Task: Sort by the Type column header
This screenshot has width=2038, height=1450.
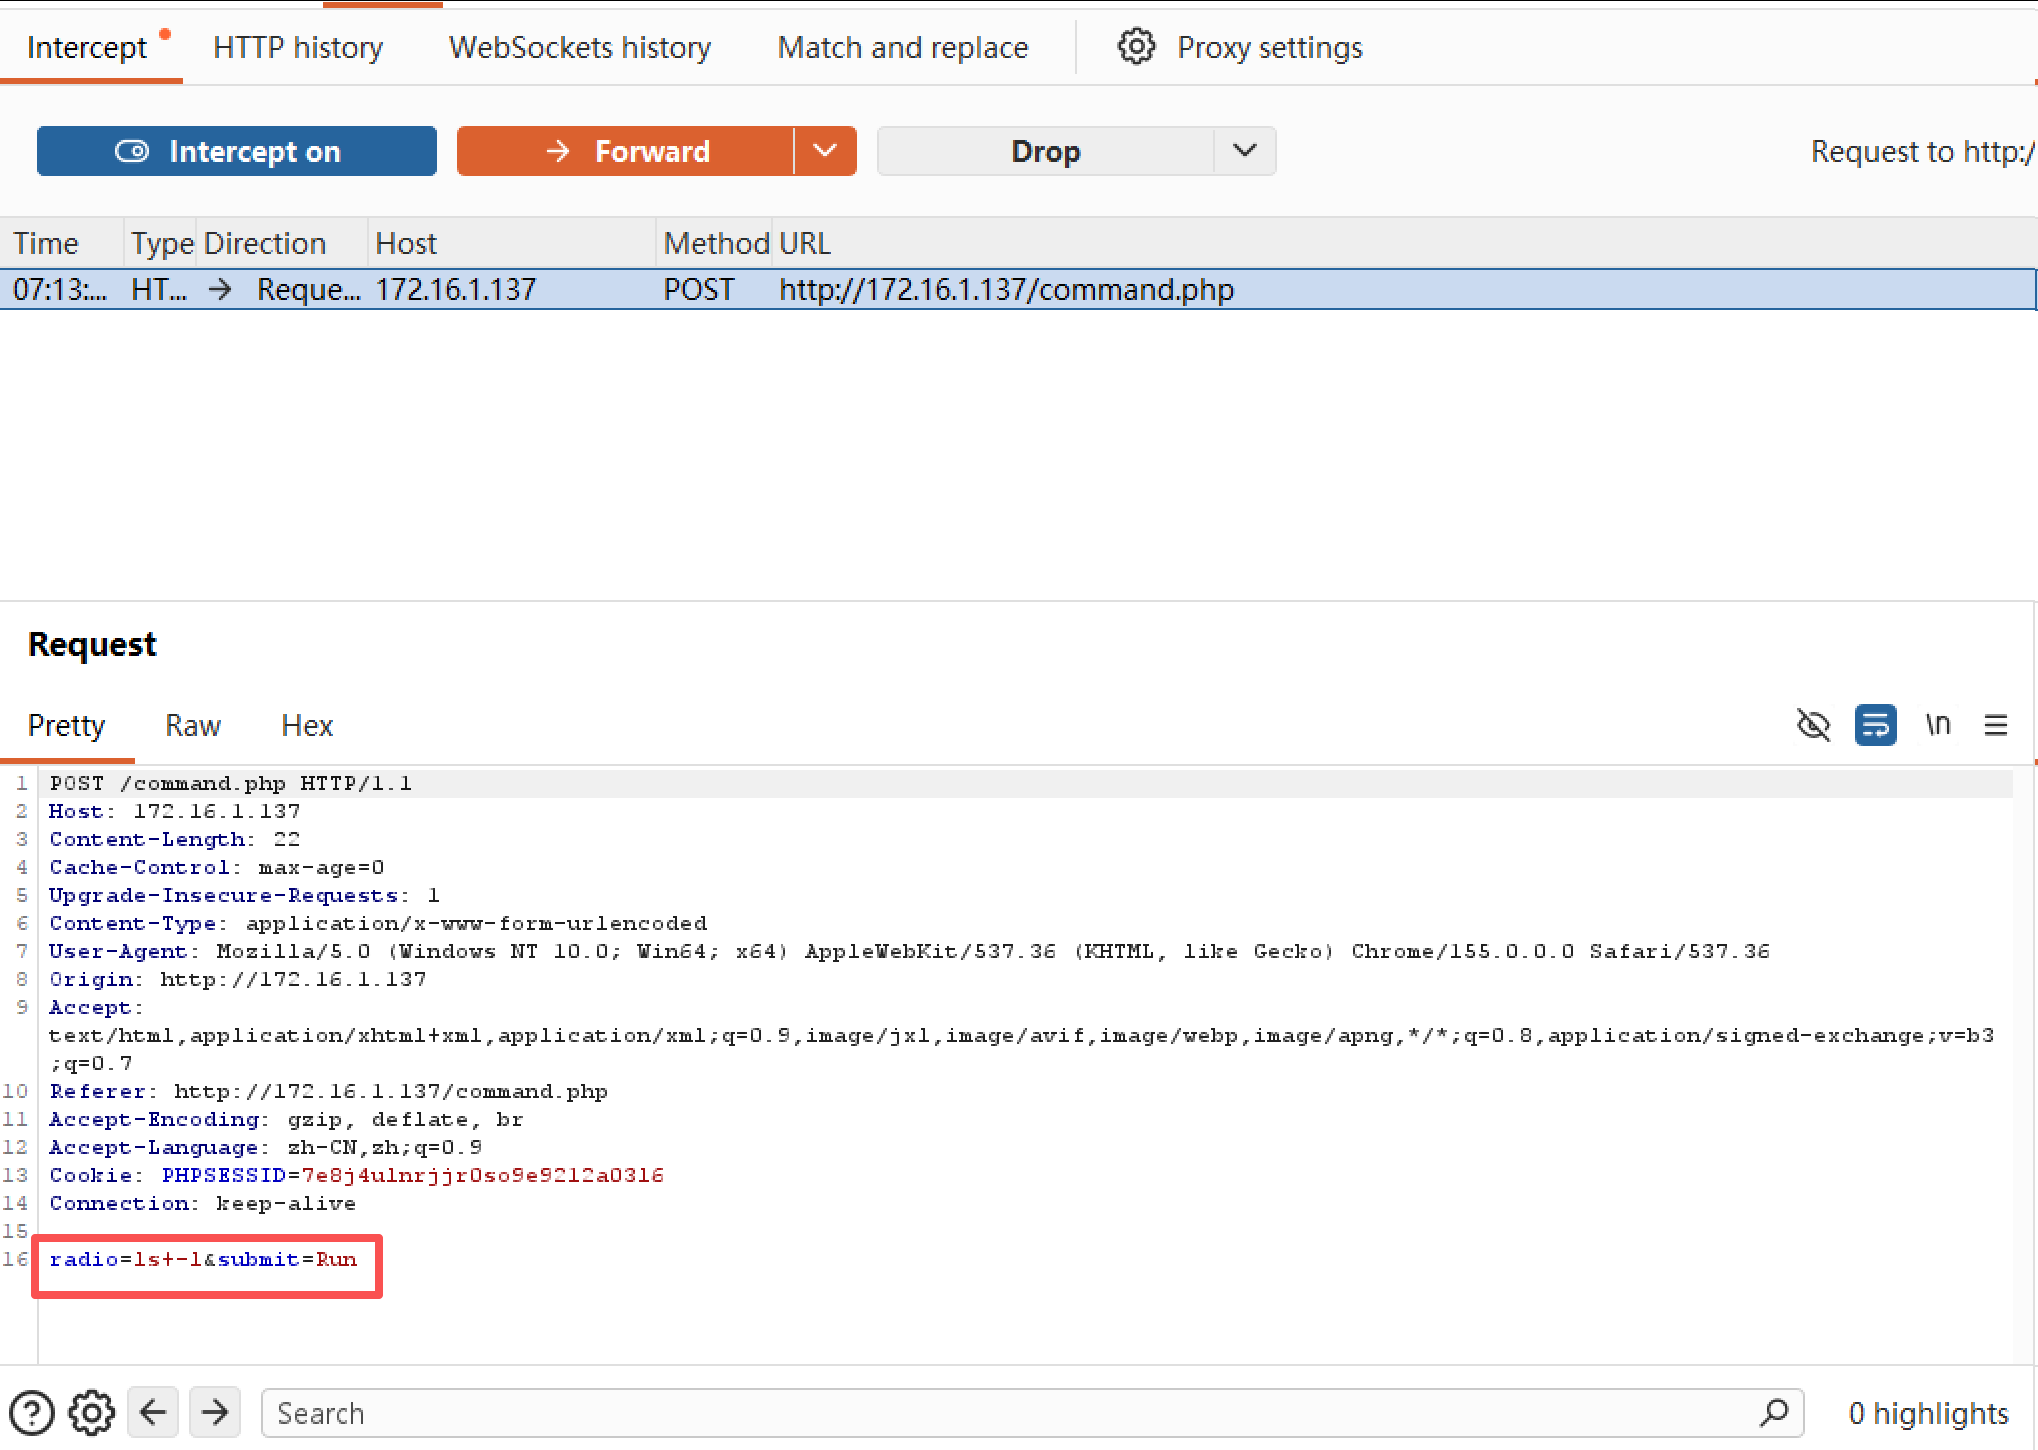Action: point(162,243)
